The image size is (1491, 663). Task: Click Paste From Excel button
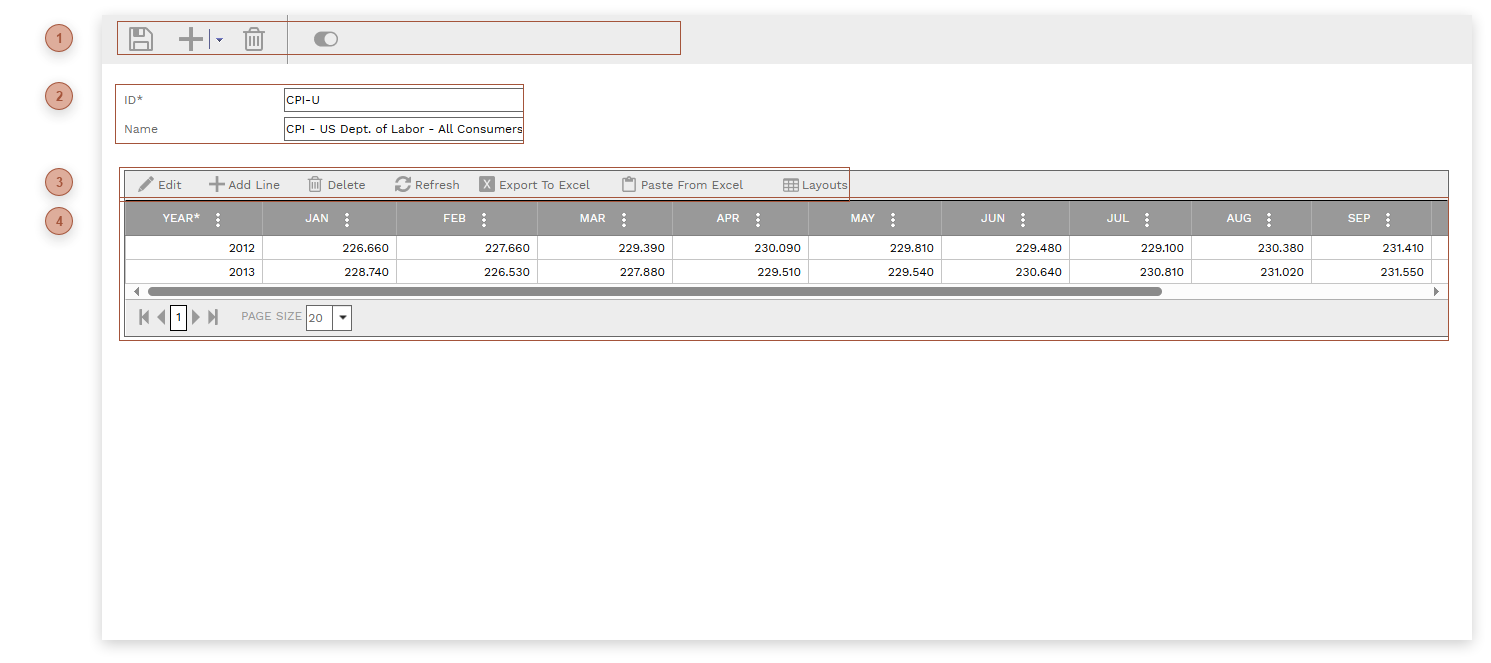(x=682, y=185)
